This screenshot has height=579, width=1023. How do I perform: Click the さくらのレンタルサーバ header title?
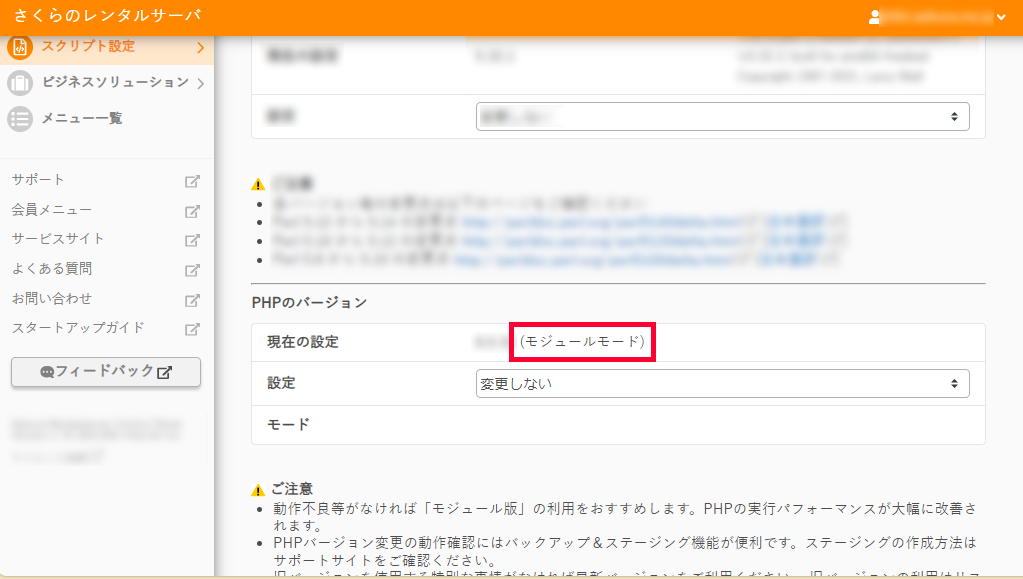107,16
